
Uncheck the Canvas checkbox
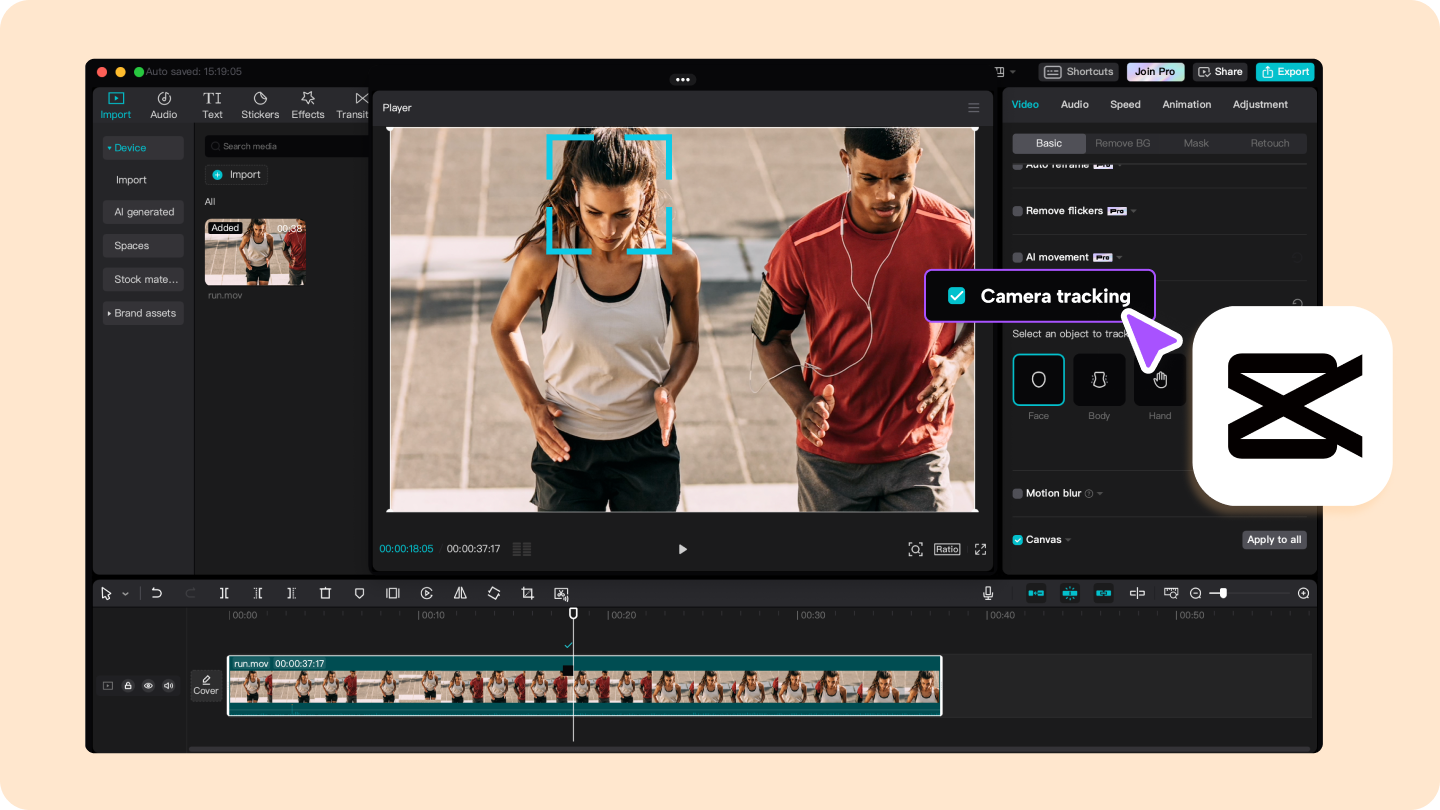pos(1018,540)
